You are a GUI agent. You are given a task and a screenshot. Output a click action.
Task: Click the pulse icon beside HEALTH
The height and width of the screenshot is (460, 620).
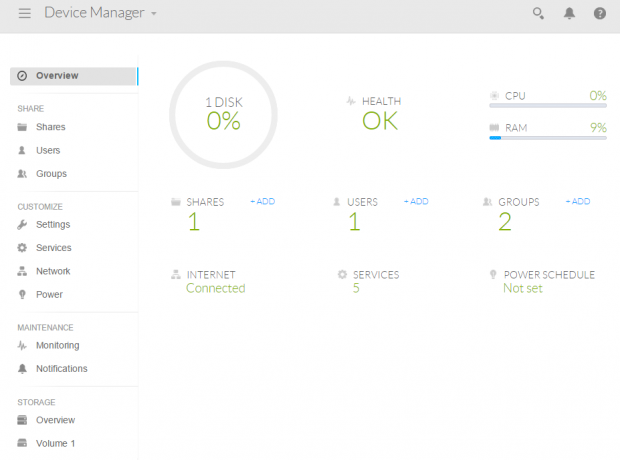click(351, 101)
